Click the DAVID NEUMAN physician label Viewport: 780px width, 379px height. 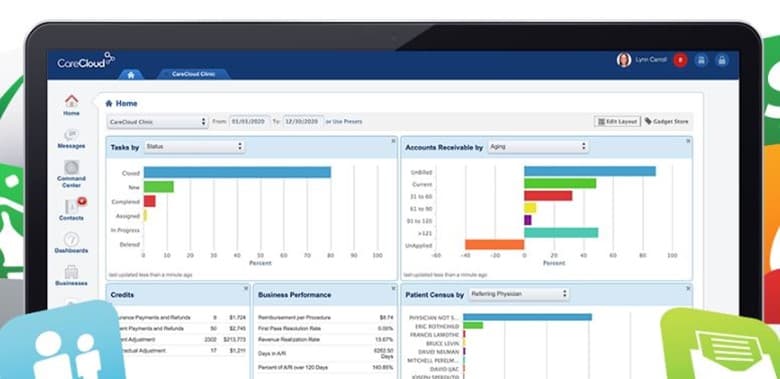[x=440, y=352]
